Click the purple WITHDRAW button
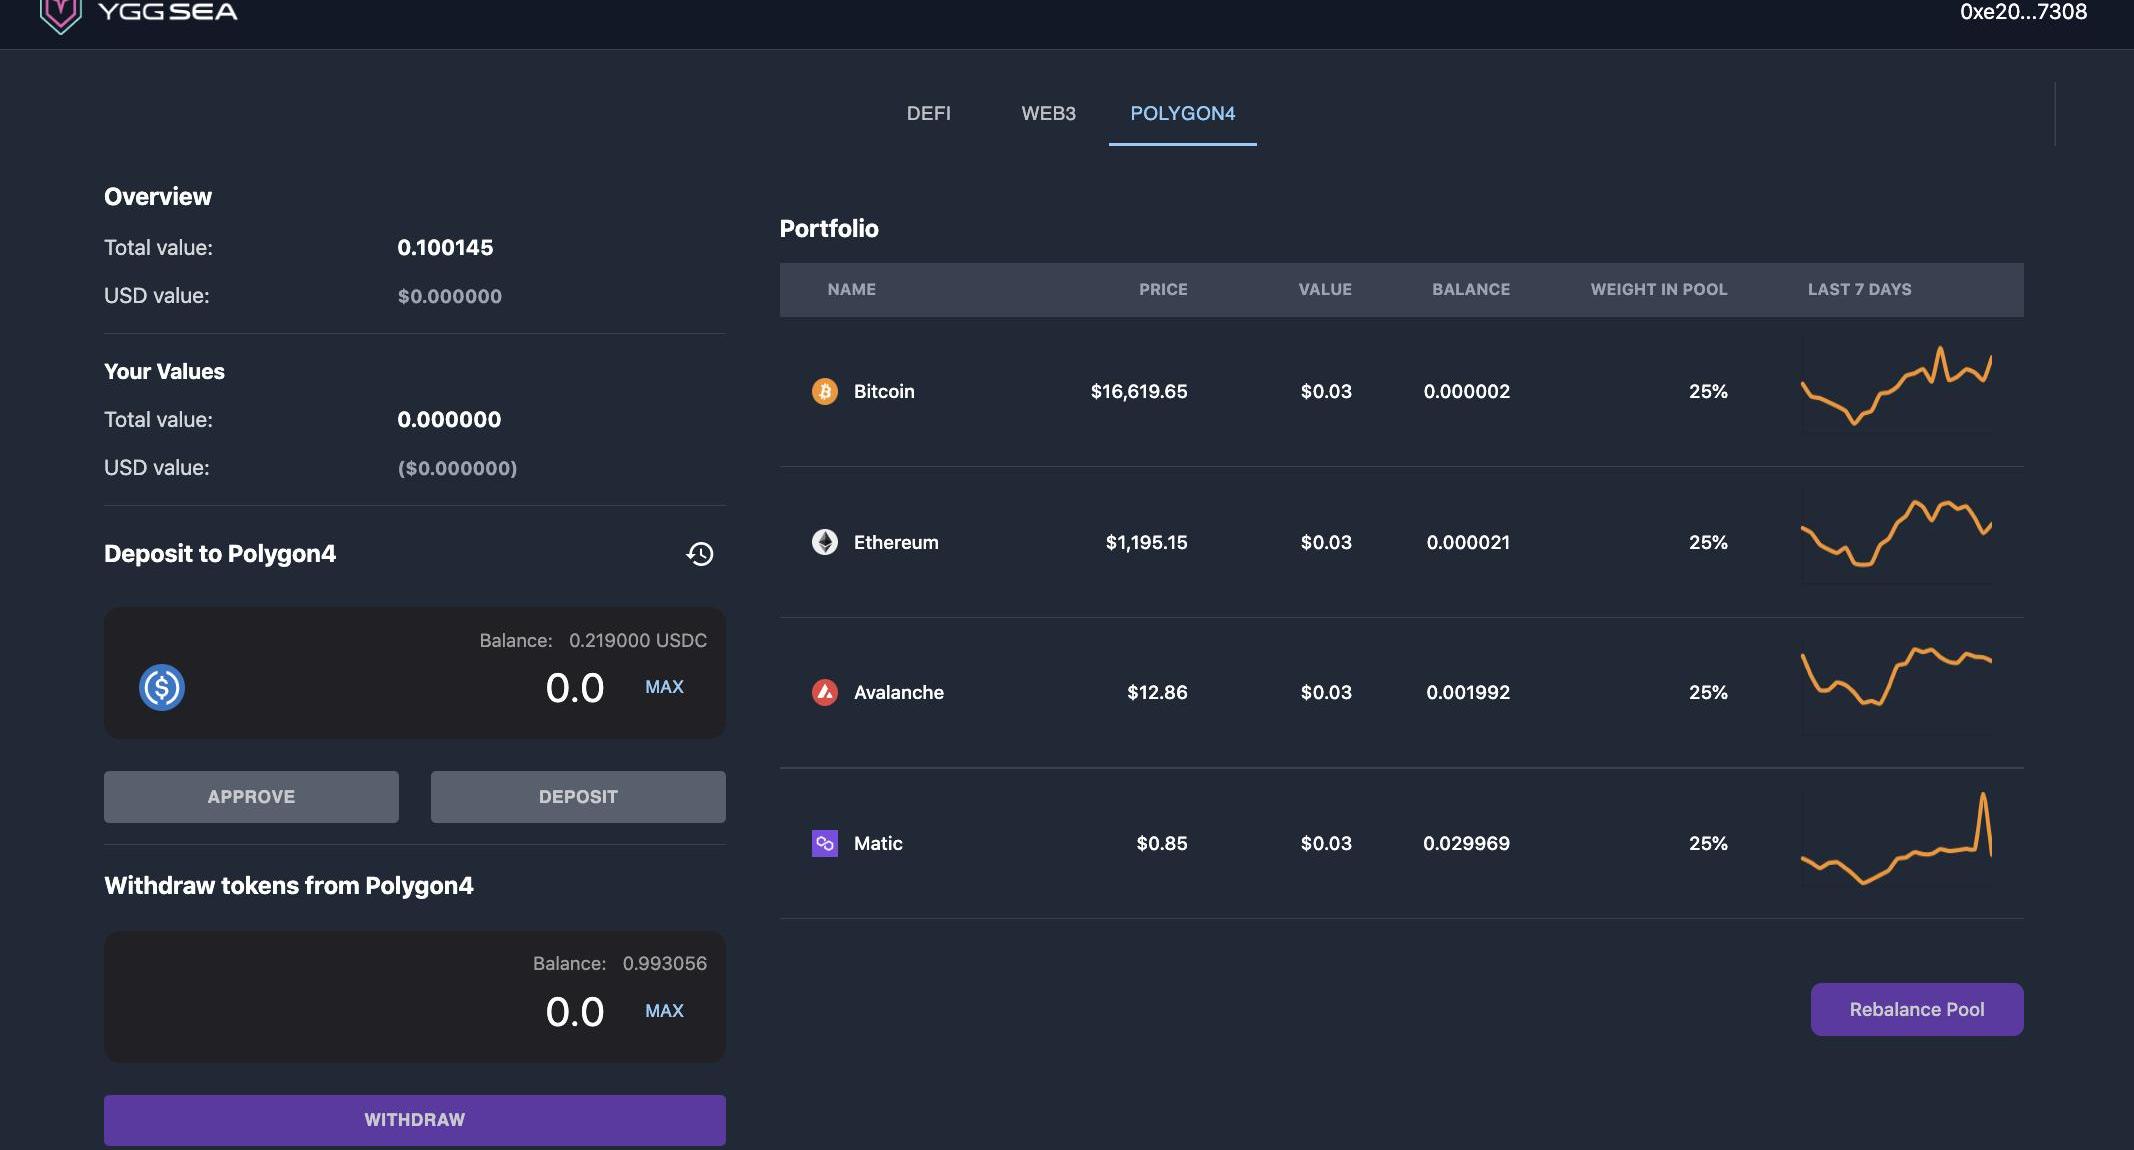2134x1150 pixels. [414, 1119]
